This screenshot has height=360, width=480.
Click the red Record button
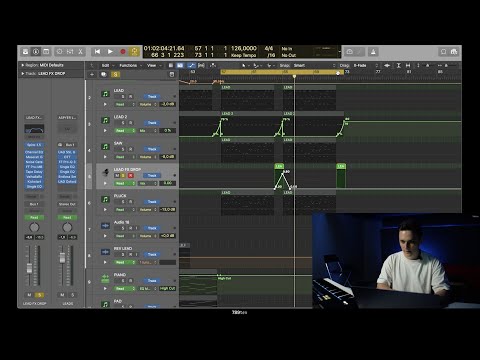(x=123, y=52)
